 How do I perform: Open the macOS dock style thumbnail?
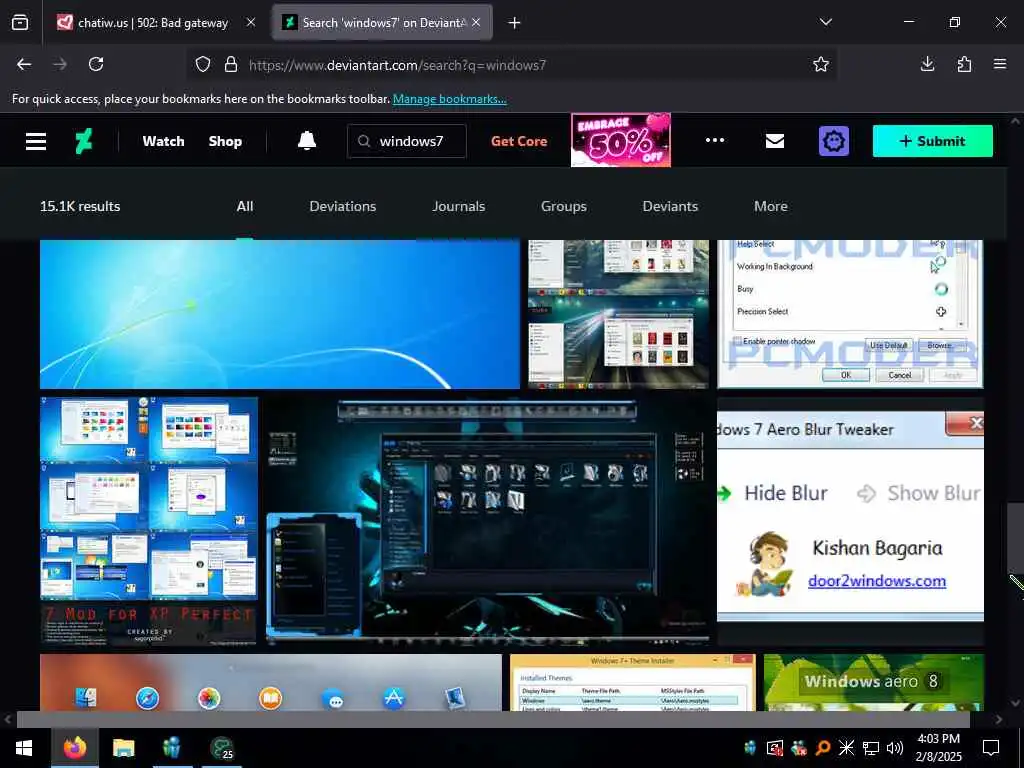coord(271,682)
